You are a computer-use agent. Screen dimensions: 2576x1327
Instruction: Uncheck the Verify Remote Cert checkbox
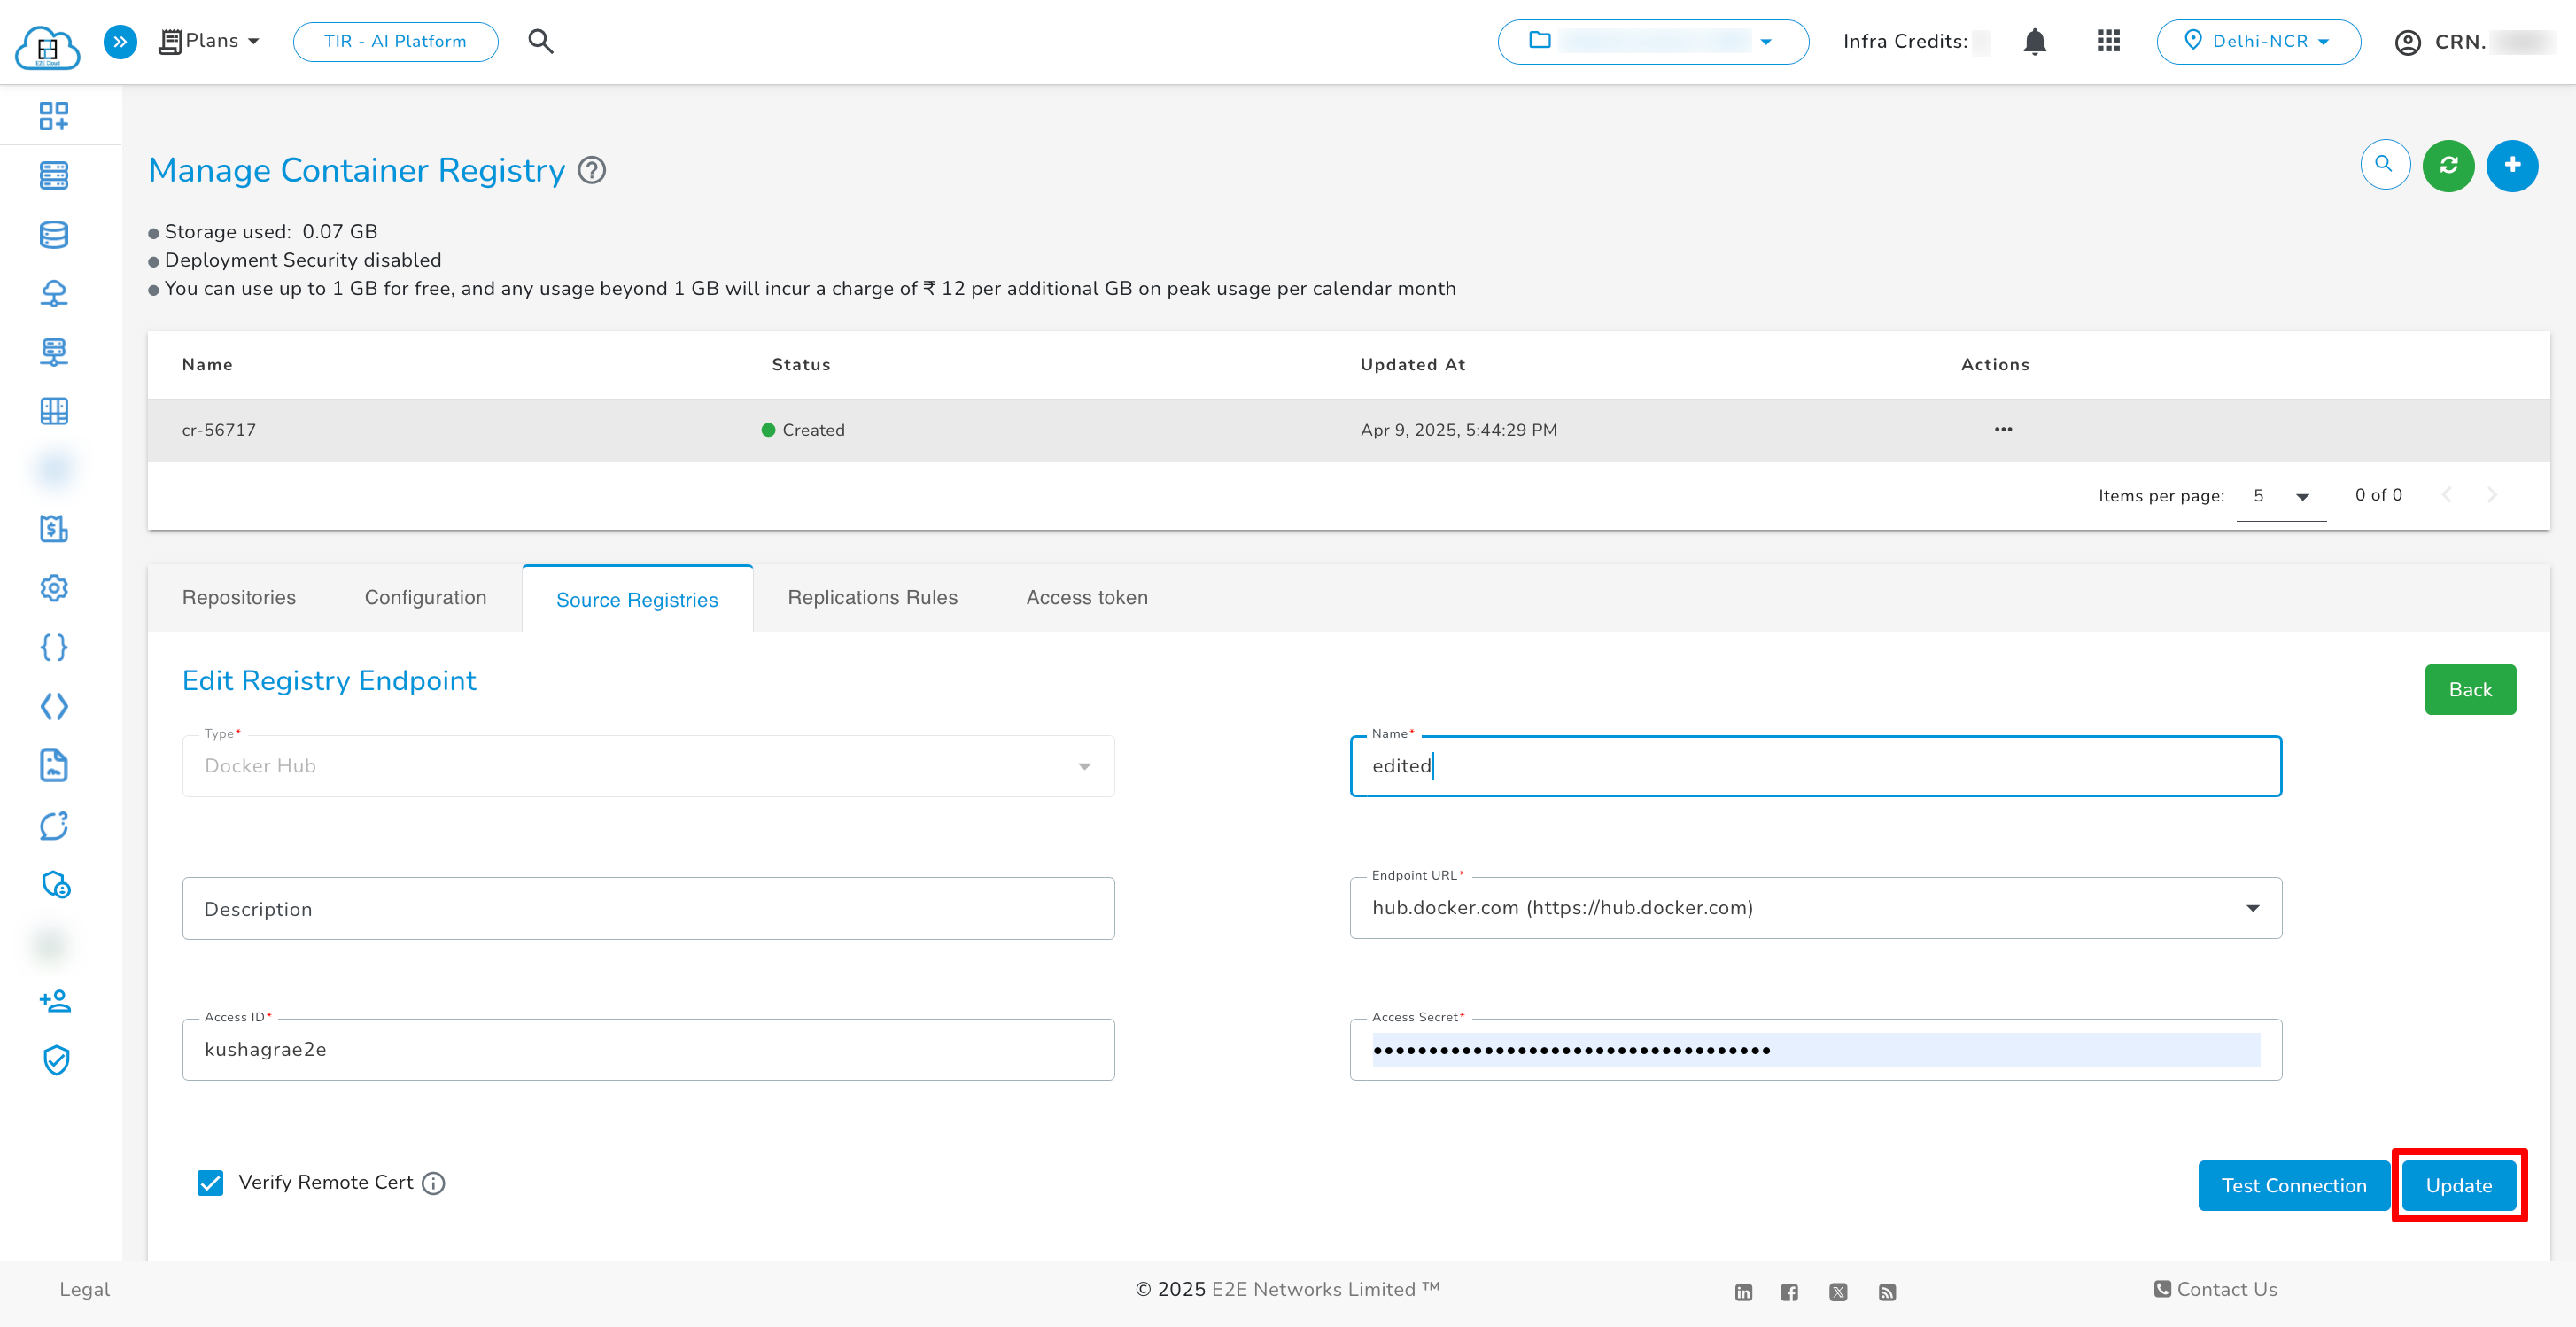tap(210, 1183)
